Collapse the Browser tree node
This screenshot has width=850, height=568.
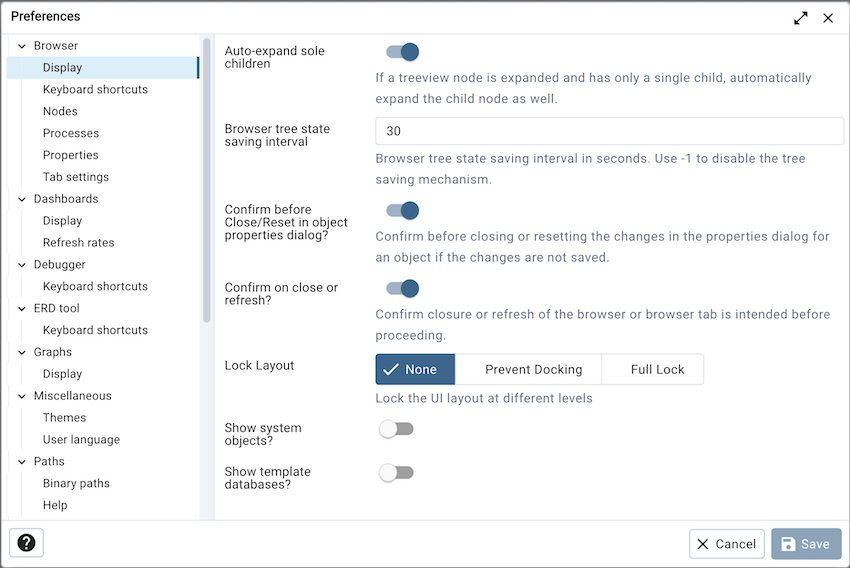21,46
